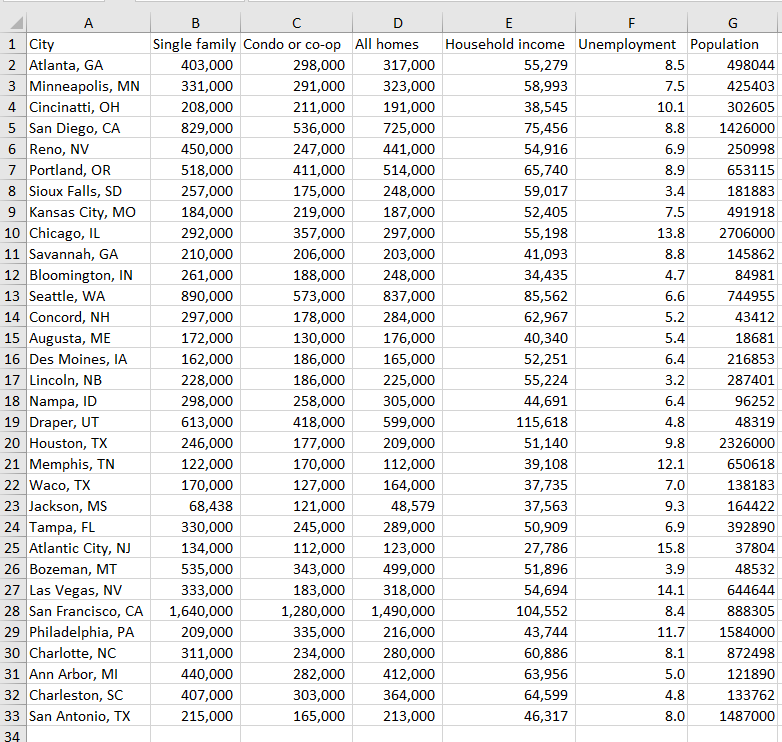Click unemployment value 3.2
This screenshot has width=782, height=742.
pos(631,380)
